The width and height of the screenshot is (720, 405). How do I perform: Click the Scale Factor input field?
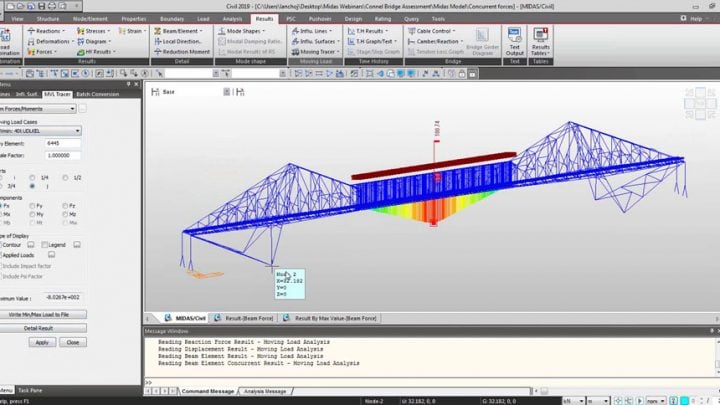62,155
